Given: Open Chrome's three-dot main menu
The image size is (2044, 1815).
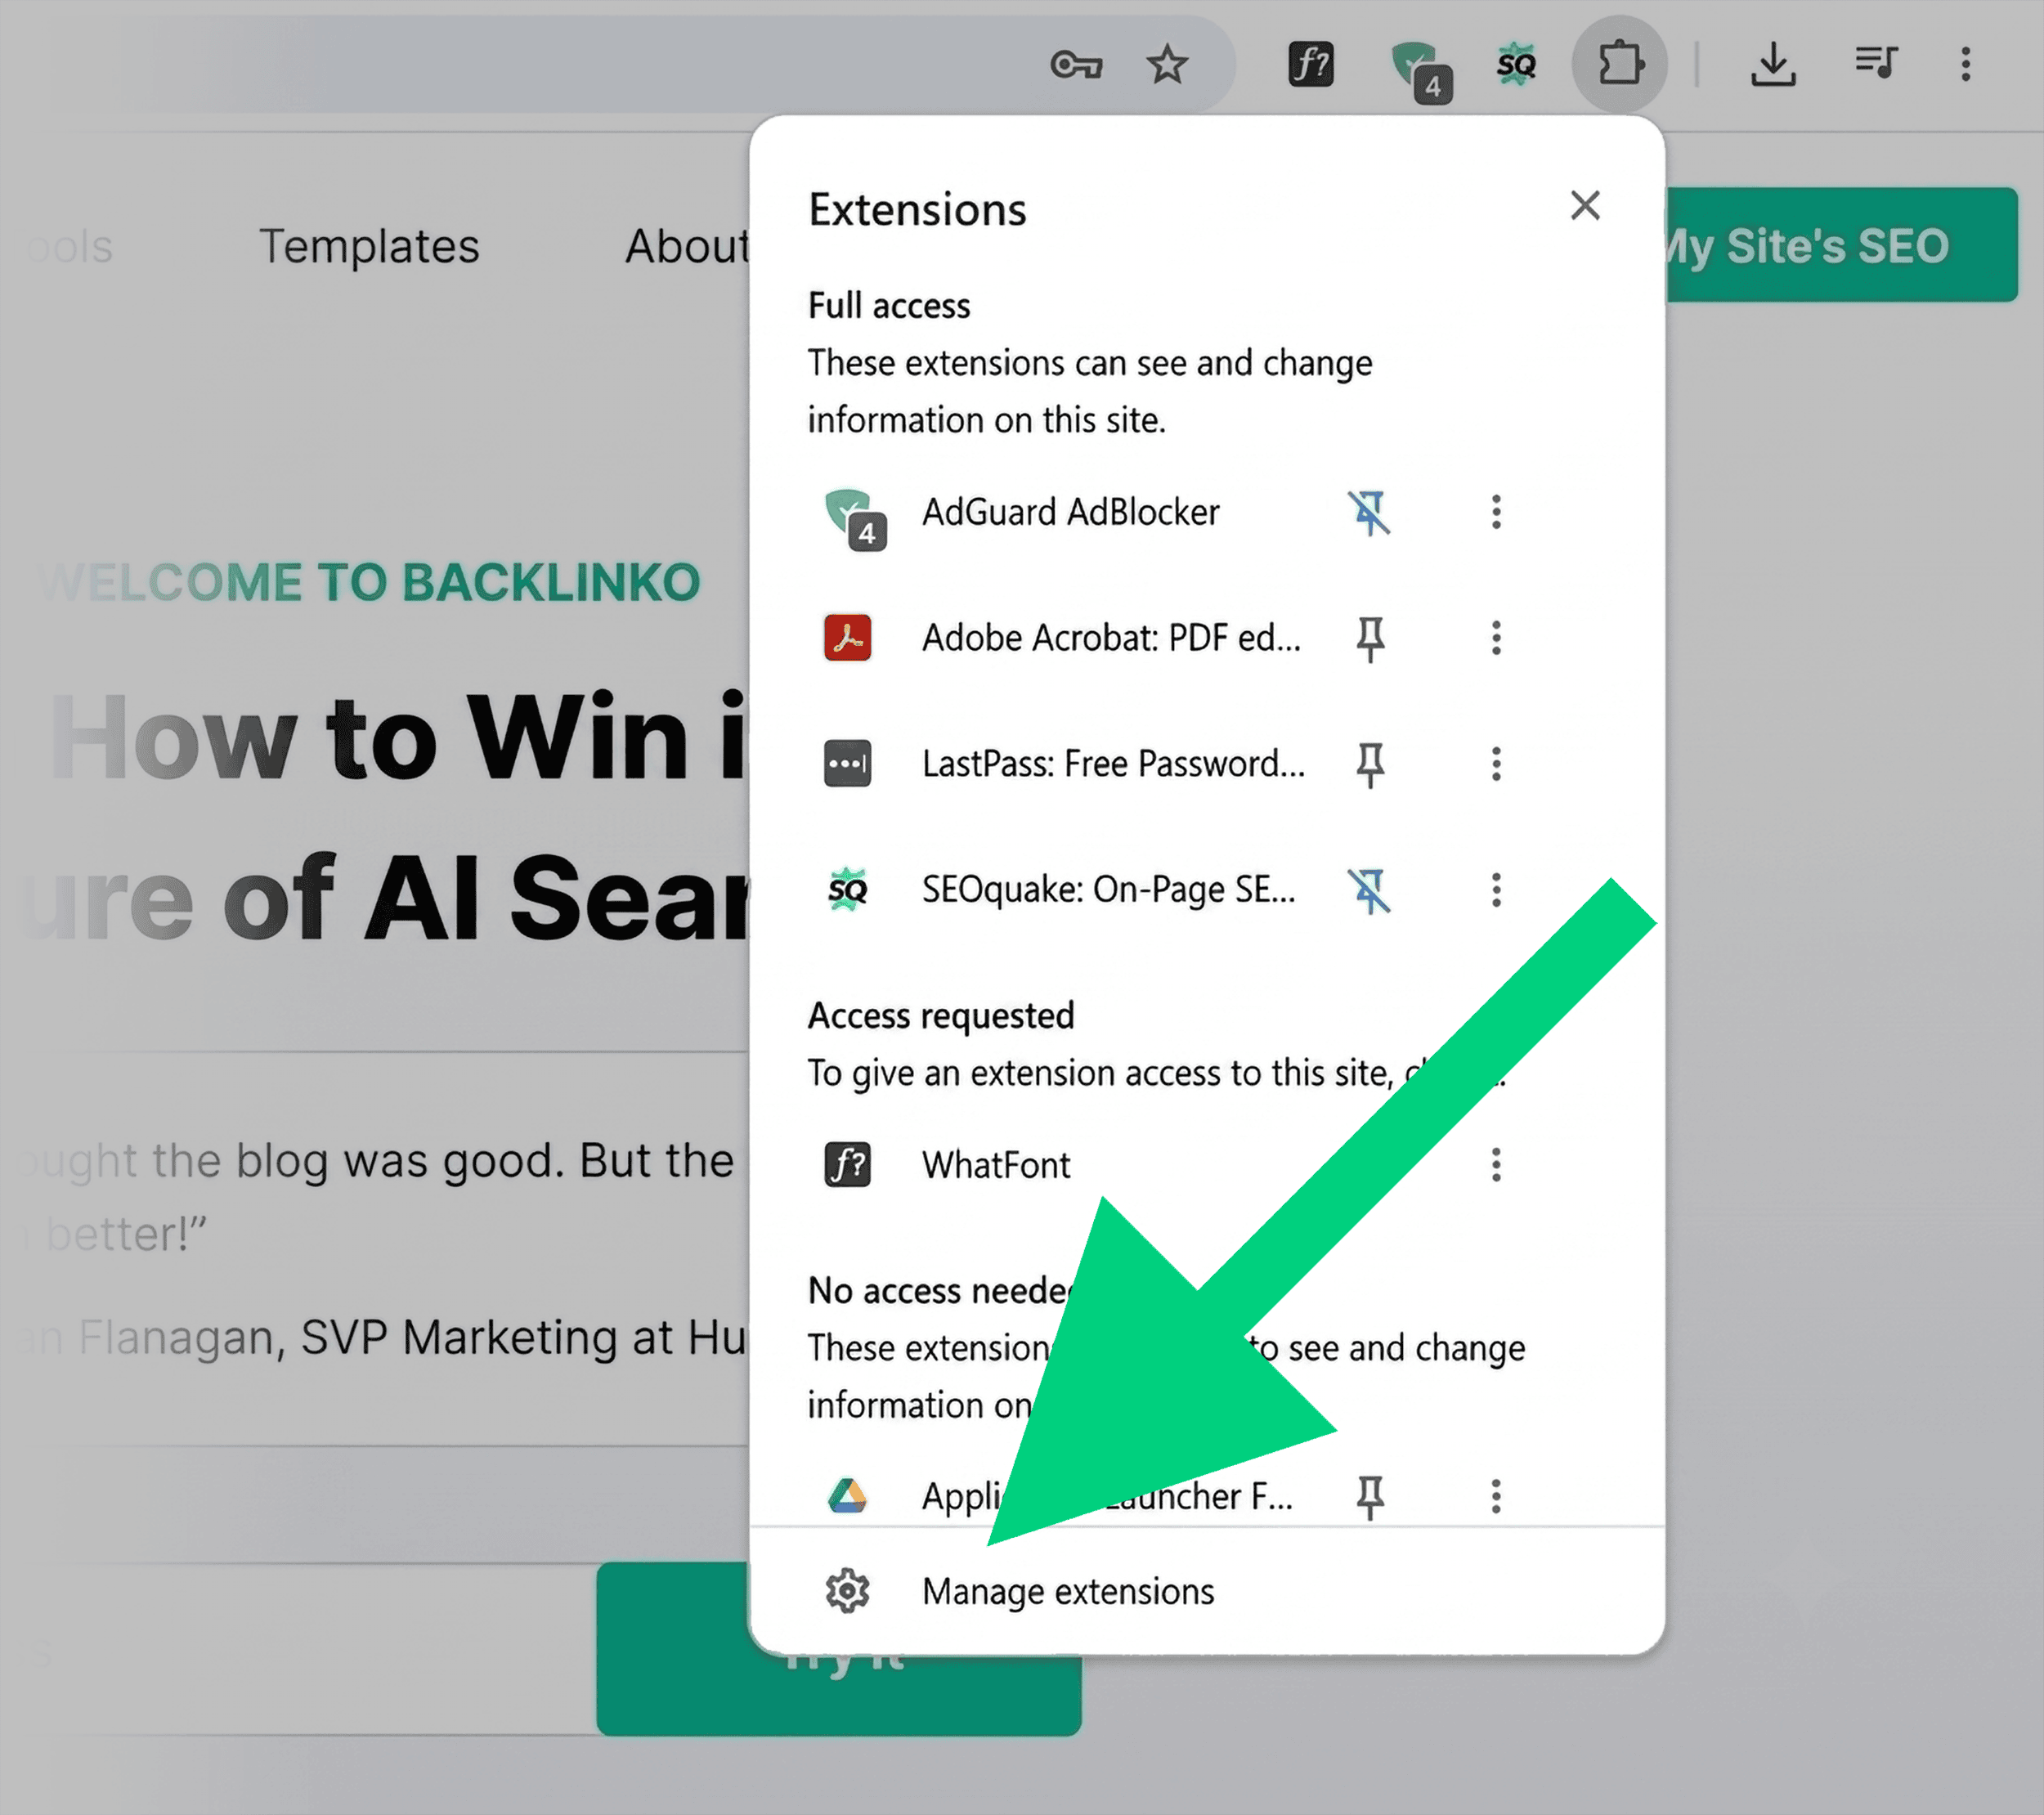Looking at the screenshot, I should click(x=1965, y=64).
